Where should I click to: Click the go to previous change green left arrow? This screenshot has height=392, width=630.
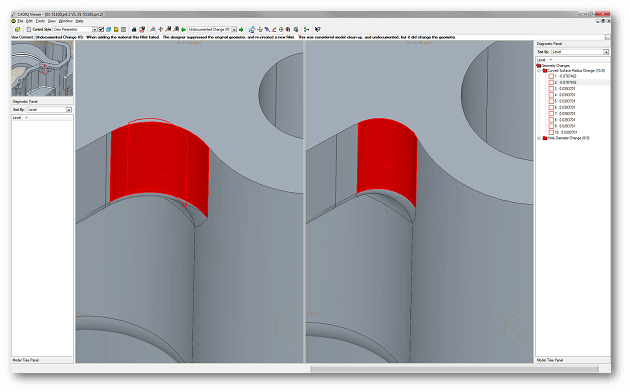coord(183,29)
